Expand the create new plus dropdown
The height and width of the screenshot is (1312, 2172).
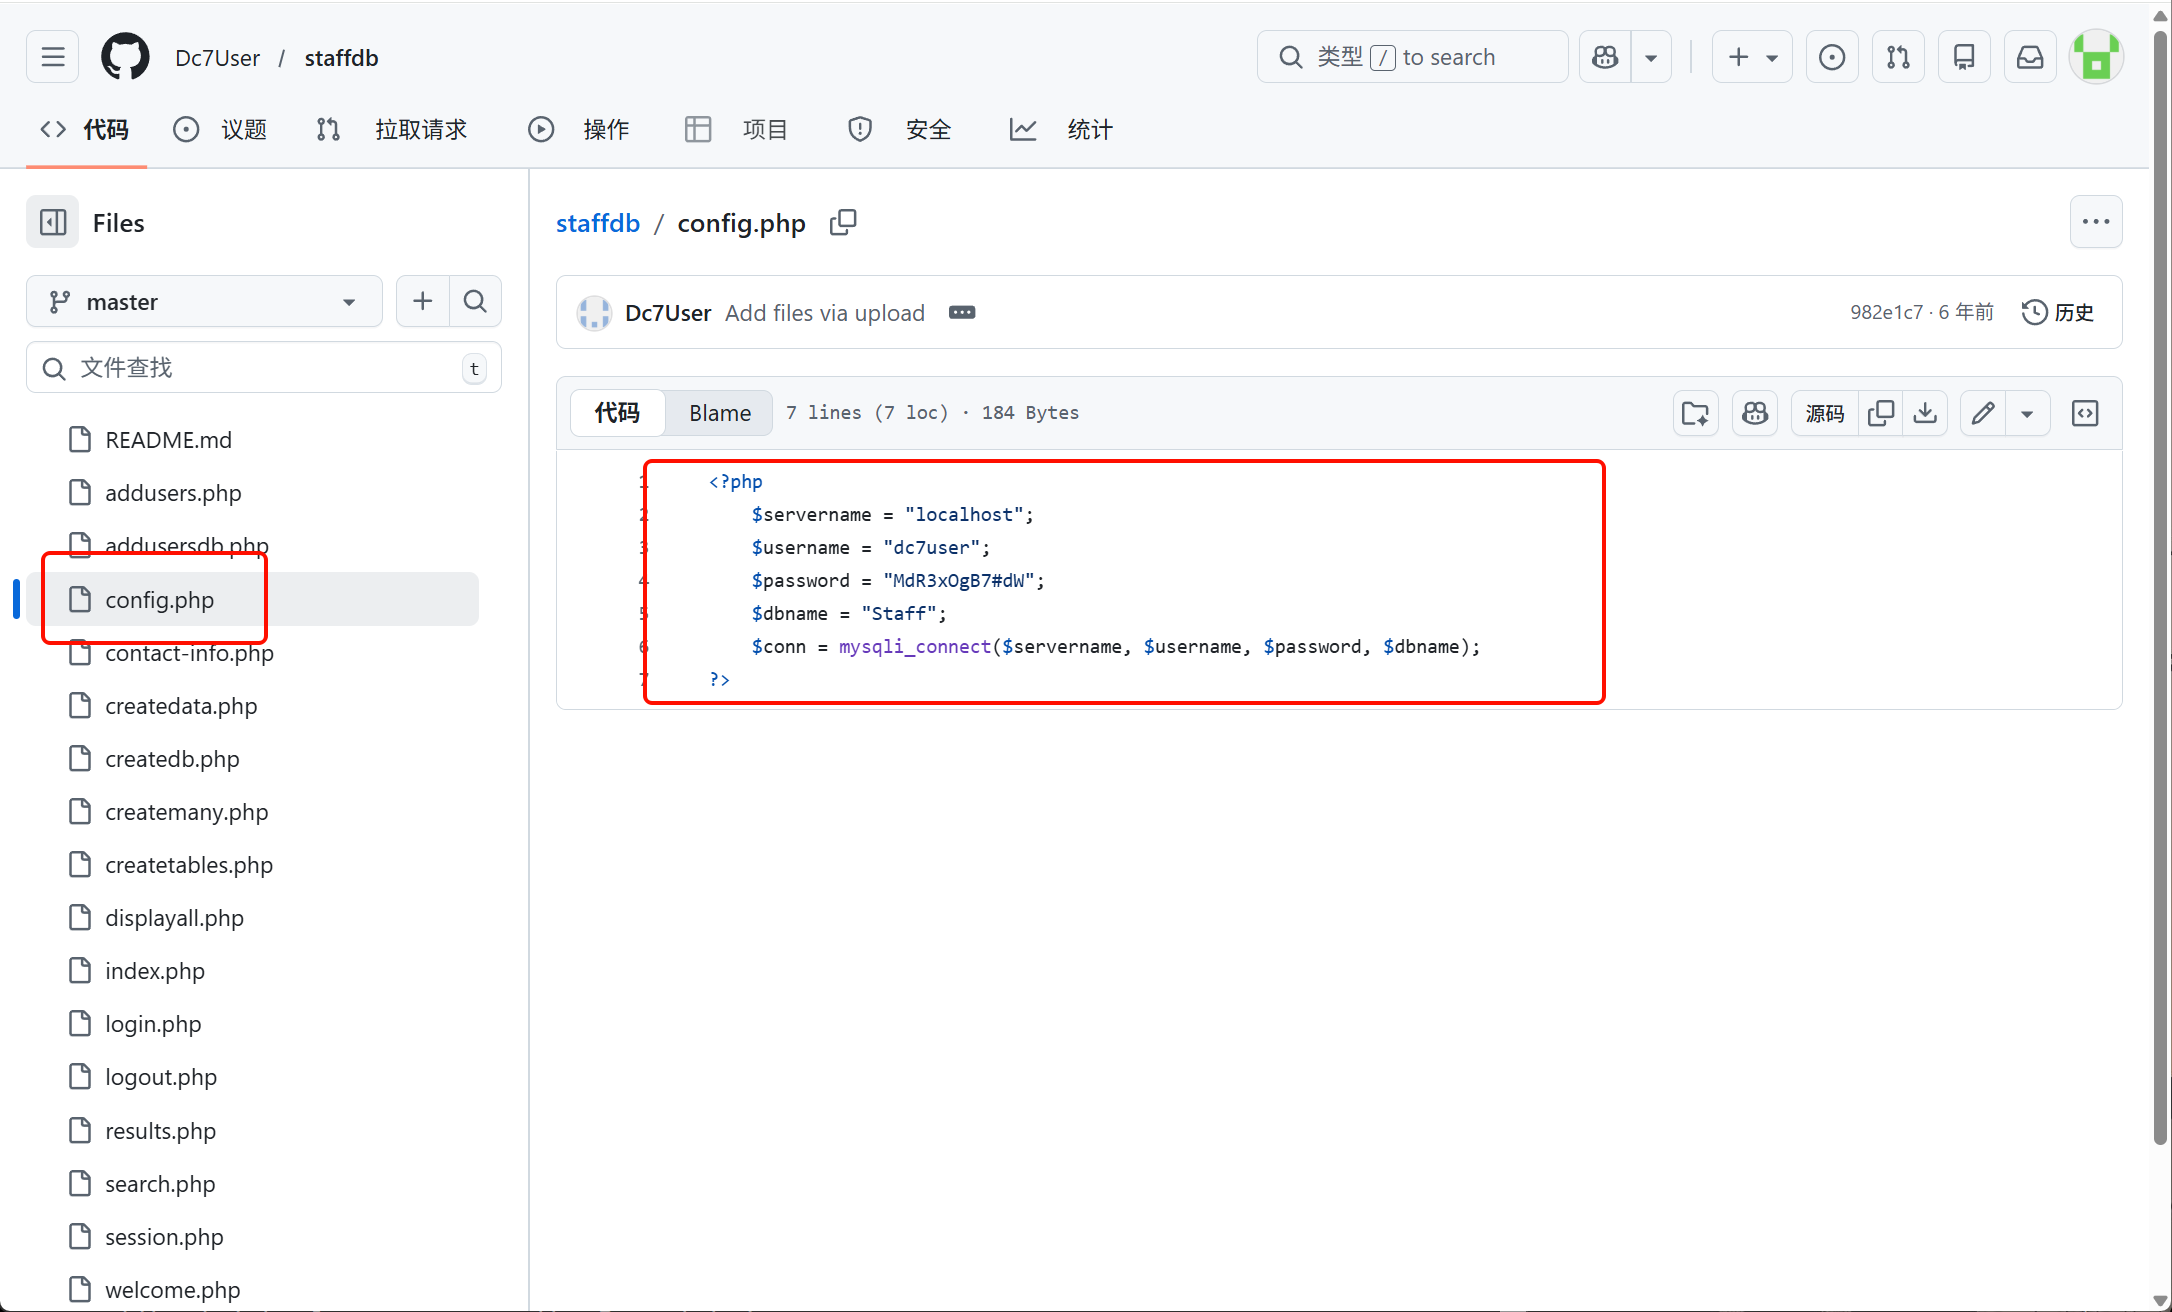1752,57
